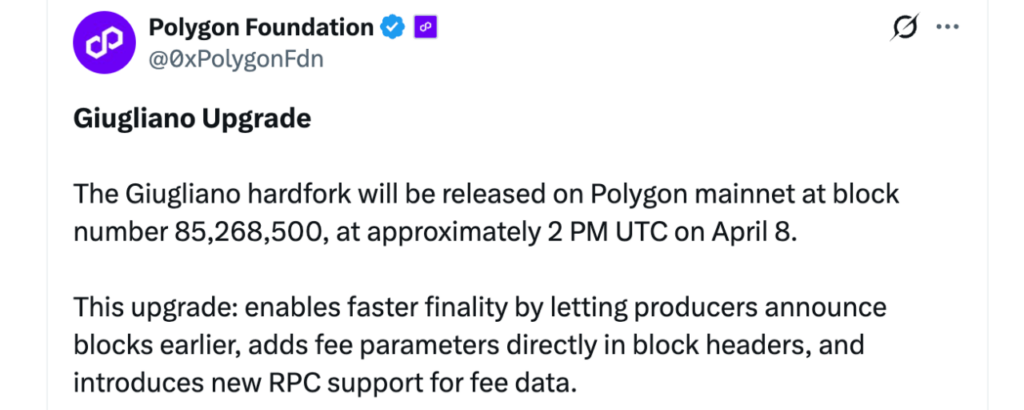Screen dimensions: 1024x410
Task: Click the blue verified checkmark badge
Action: point(393,29)
